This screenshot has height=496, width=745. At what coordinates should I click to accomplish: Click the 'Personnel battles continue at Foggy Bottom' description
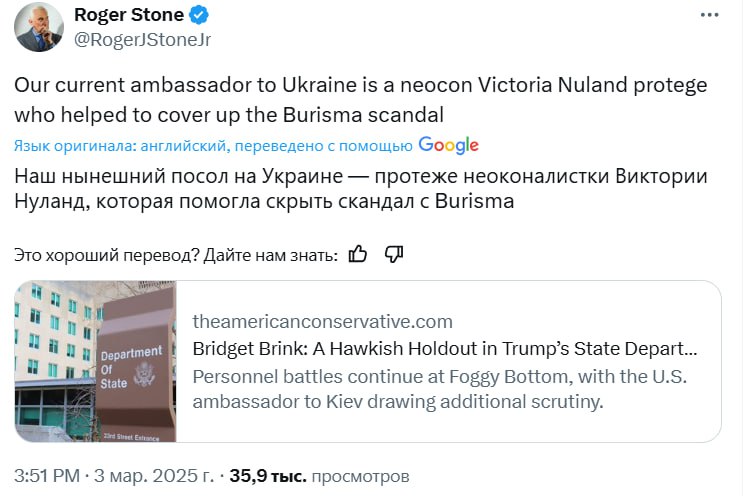439,390
